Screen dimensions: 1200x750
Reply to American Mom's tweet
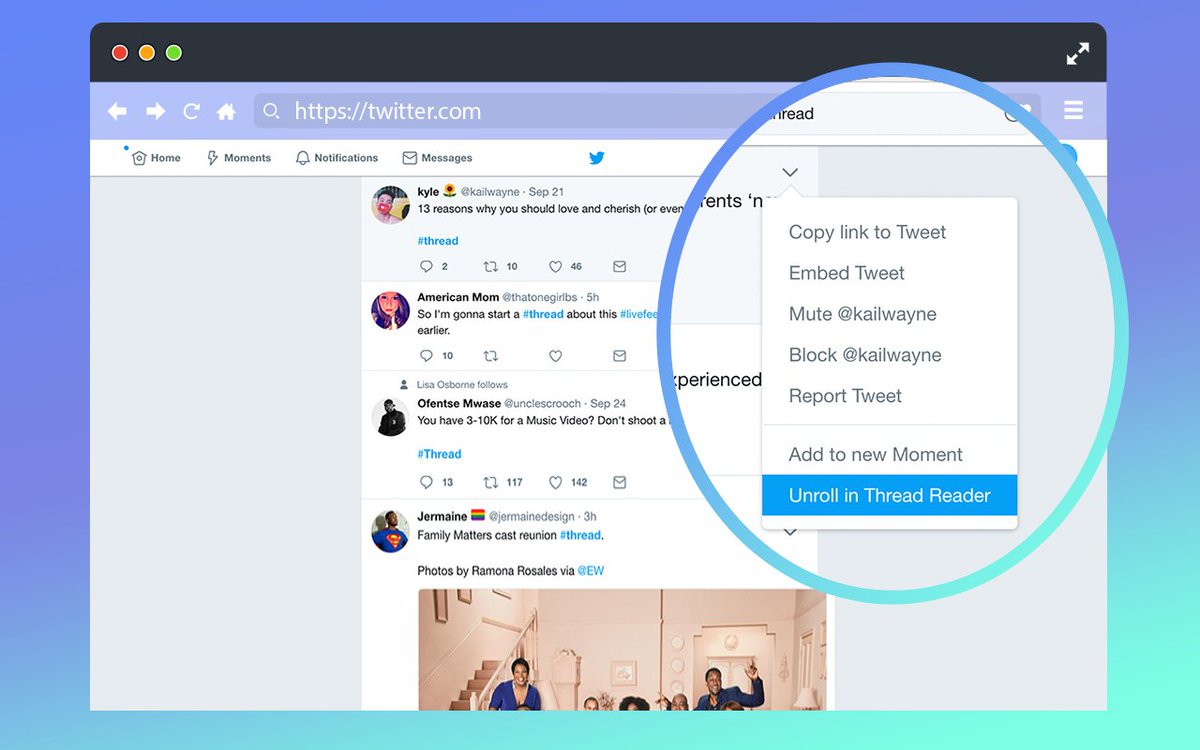point(427,356)
